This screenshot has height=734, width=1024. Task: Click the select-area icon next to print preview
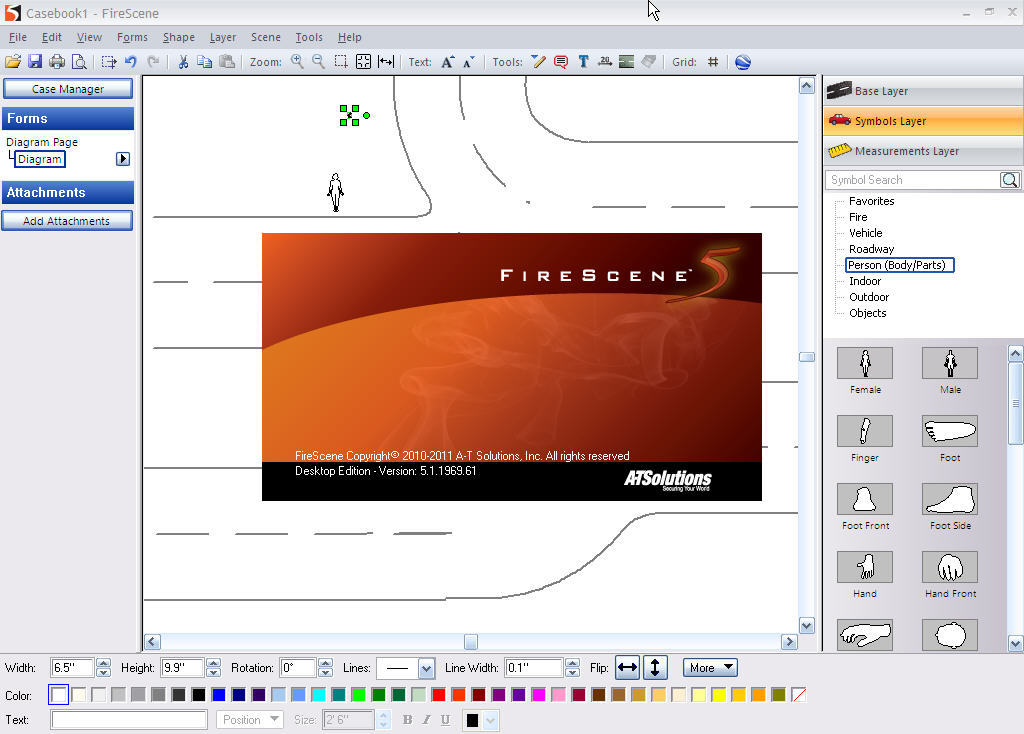(109, 62)
